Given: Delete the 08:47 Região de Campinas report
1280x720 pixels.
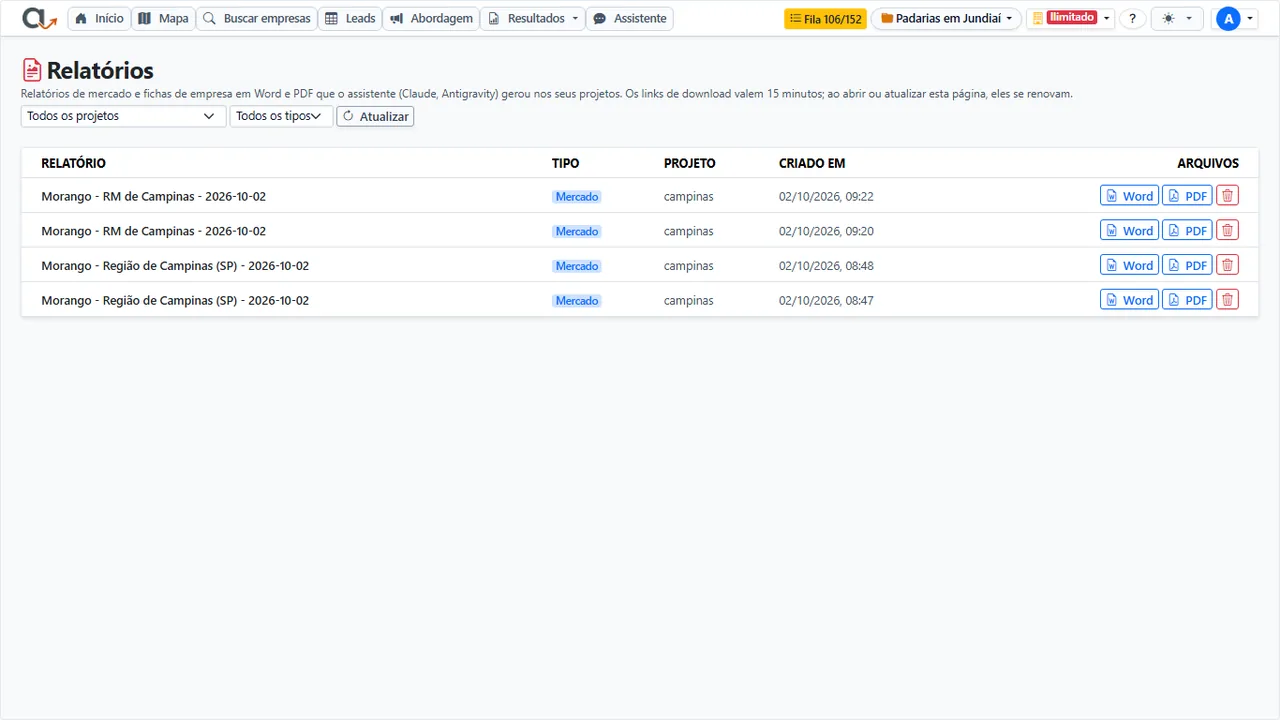Looking at the screenshot, I should point(1227,299).
